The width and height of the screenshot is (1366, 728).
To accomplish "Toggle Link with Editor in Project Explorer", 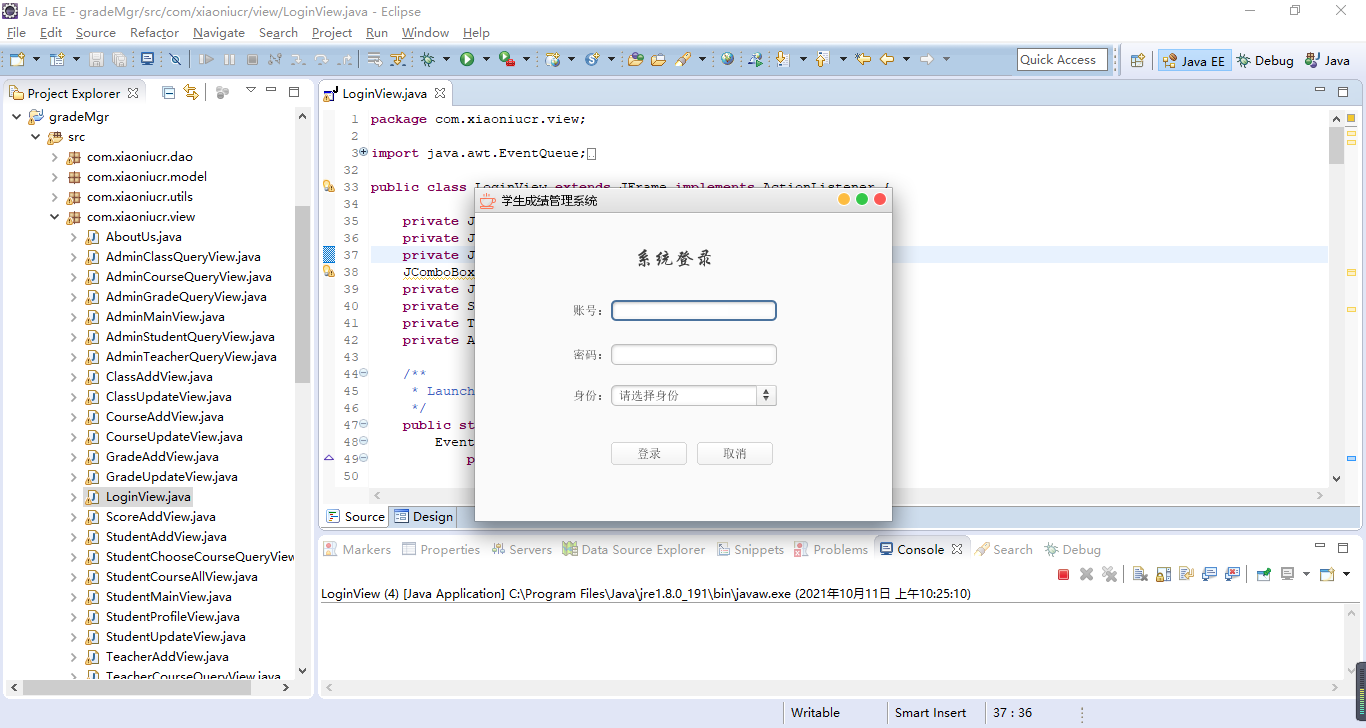I will (190, 92).
